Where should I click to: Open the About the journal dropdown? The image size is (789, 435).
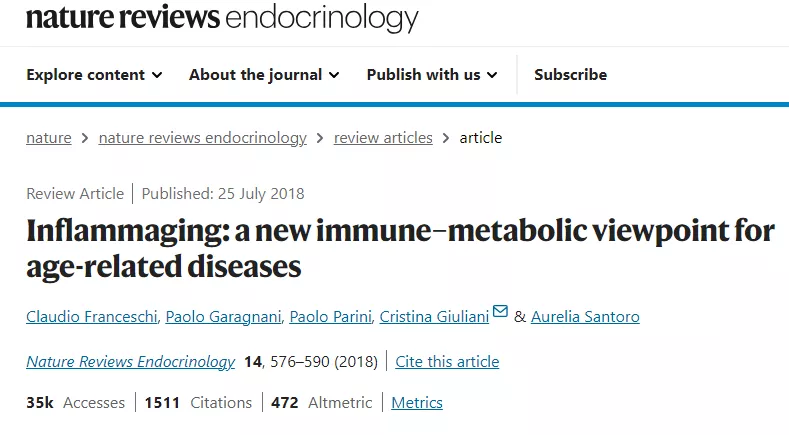click(264, 75)
